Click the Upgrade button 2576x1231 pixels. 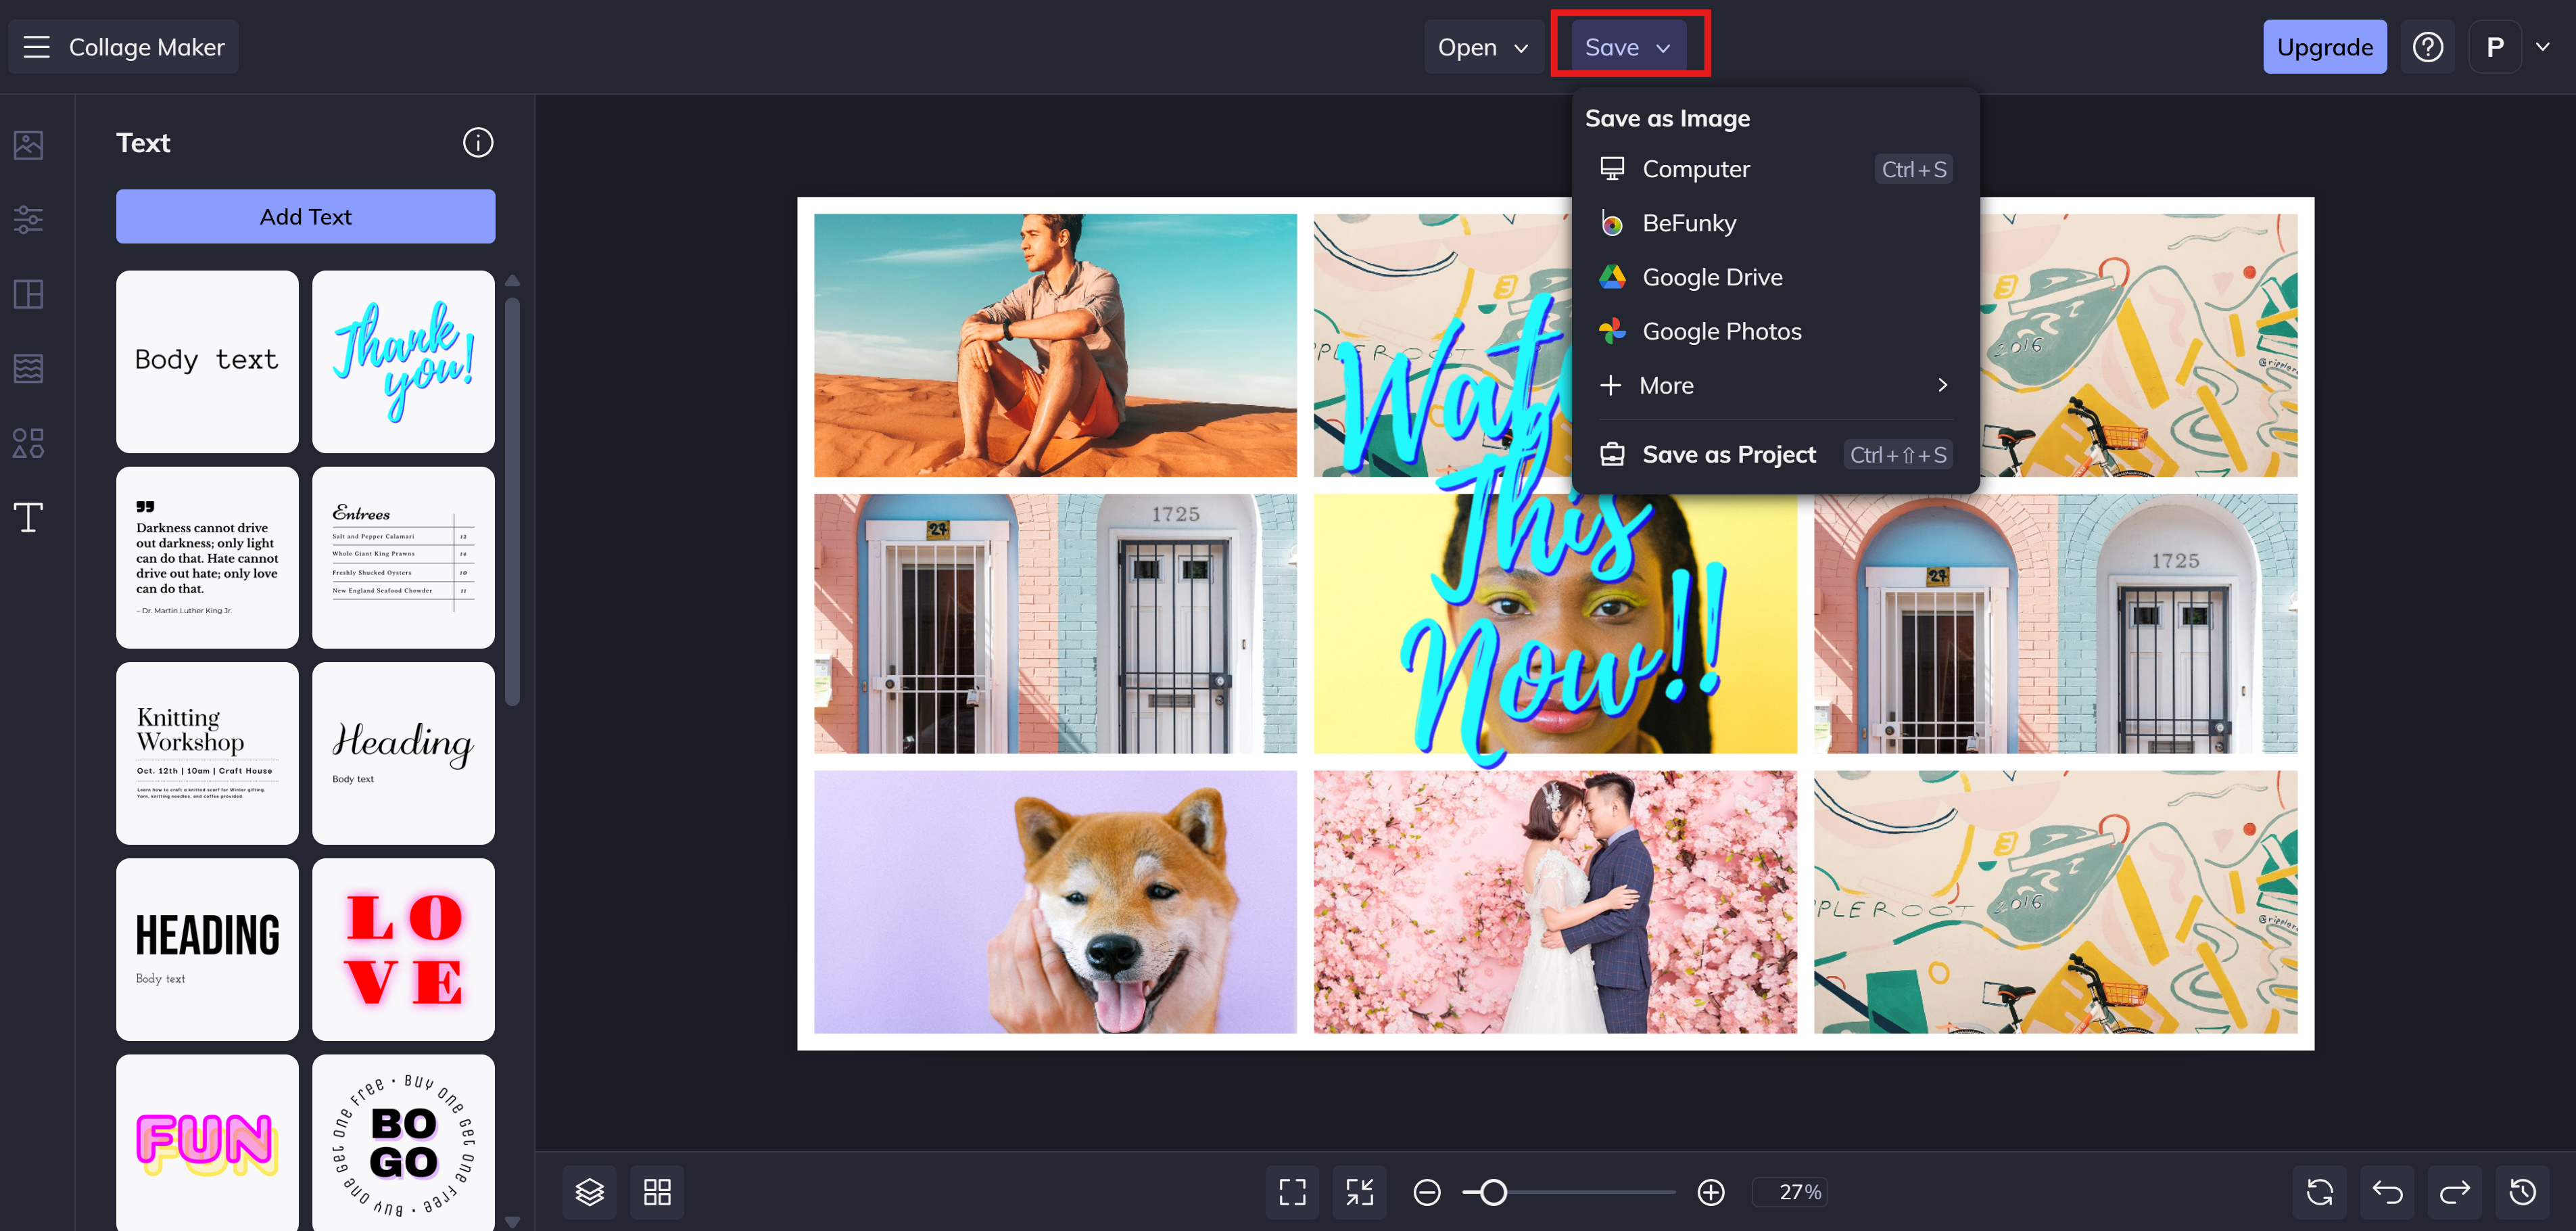pyautogui.click(x=2324, y=47)
